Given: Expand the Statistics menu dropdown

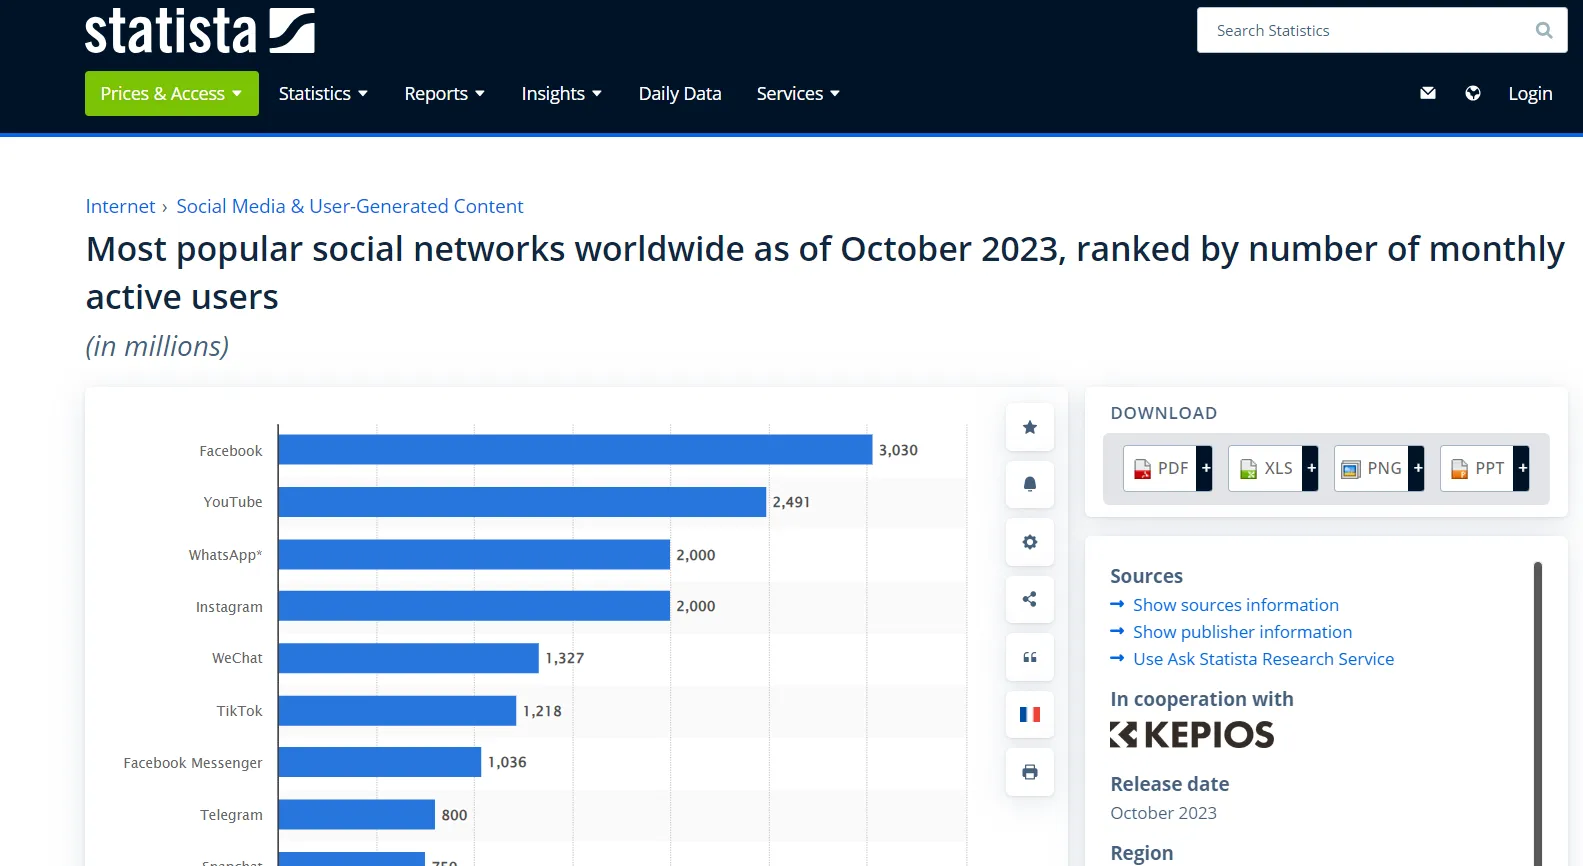Looking at the screenshot, I should click(x=323, y=93).
